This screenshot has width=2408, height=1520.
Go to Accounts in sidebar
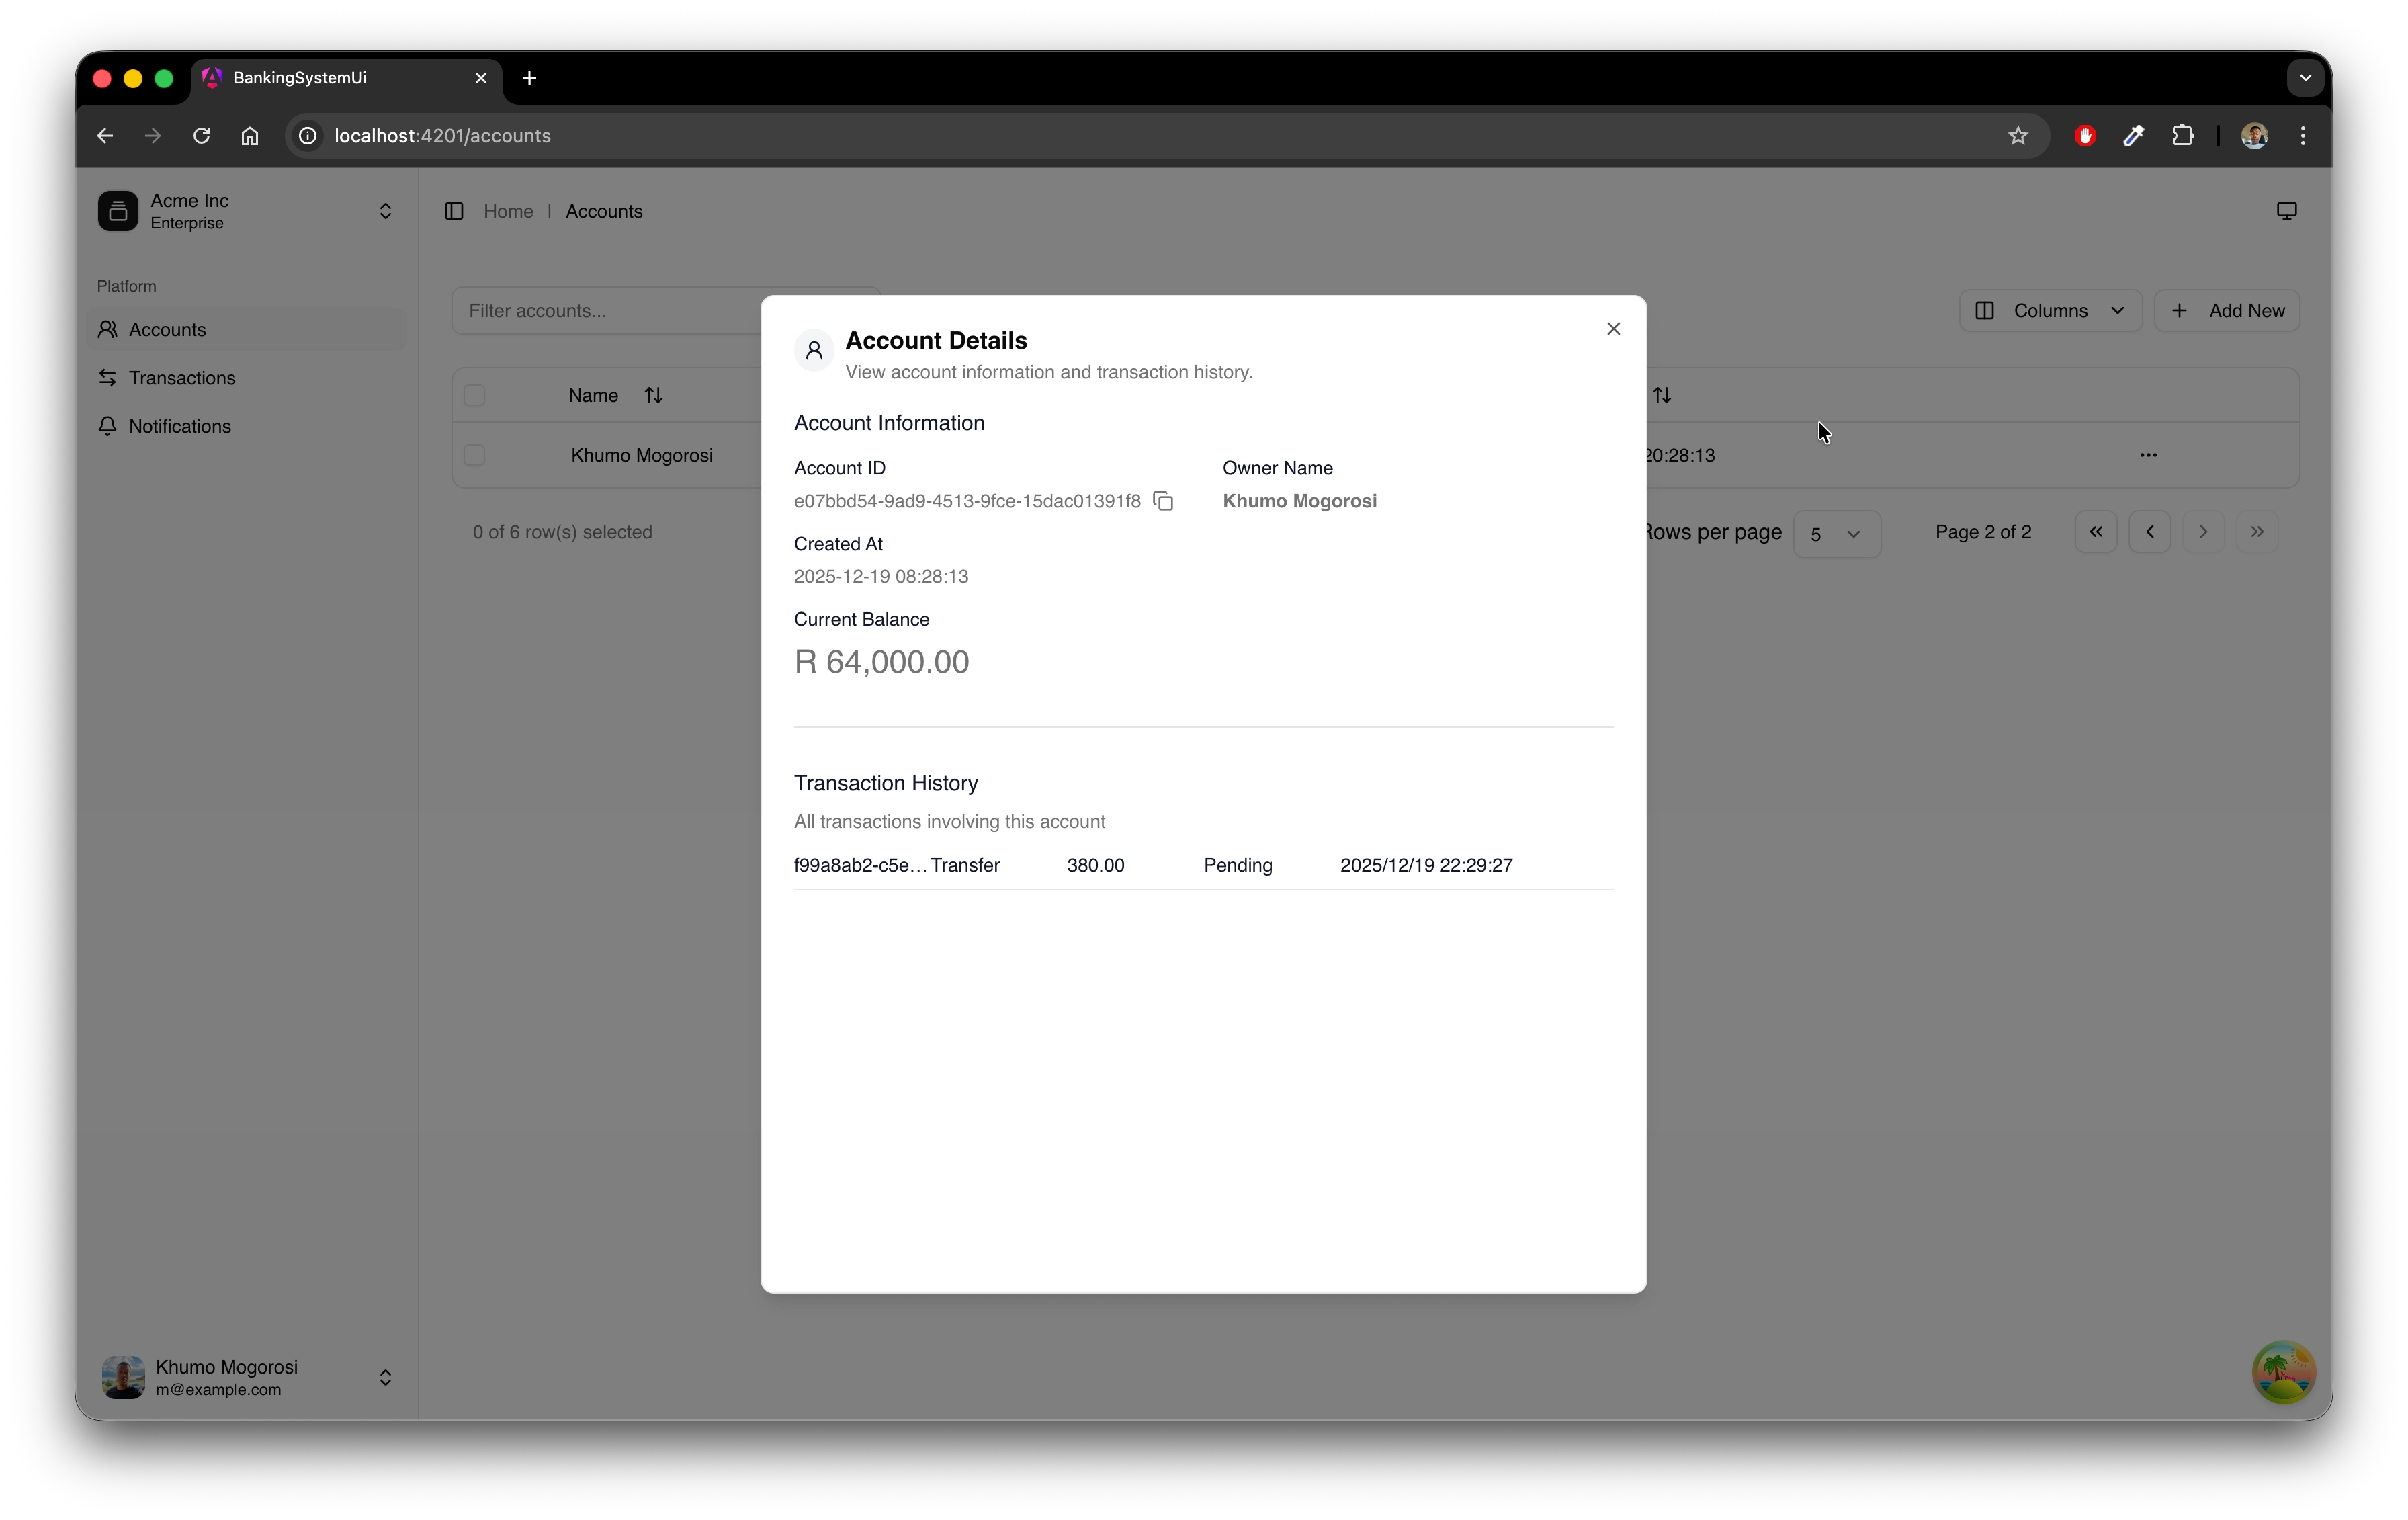(167, 330)
